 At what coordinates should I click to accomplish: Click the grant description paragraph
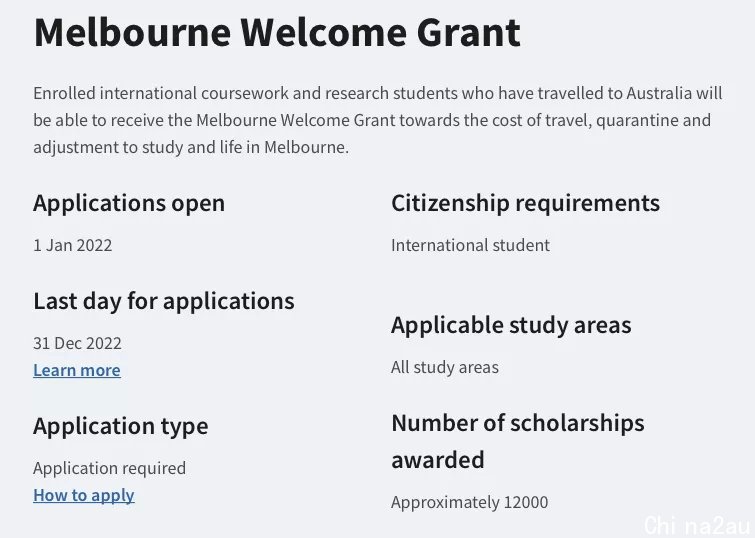pyautogui.click(x=378, y=120)
